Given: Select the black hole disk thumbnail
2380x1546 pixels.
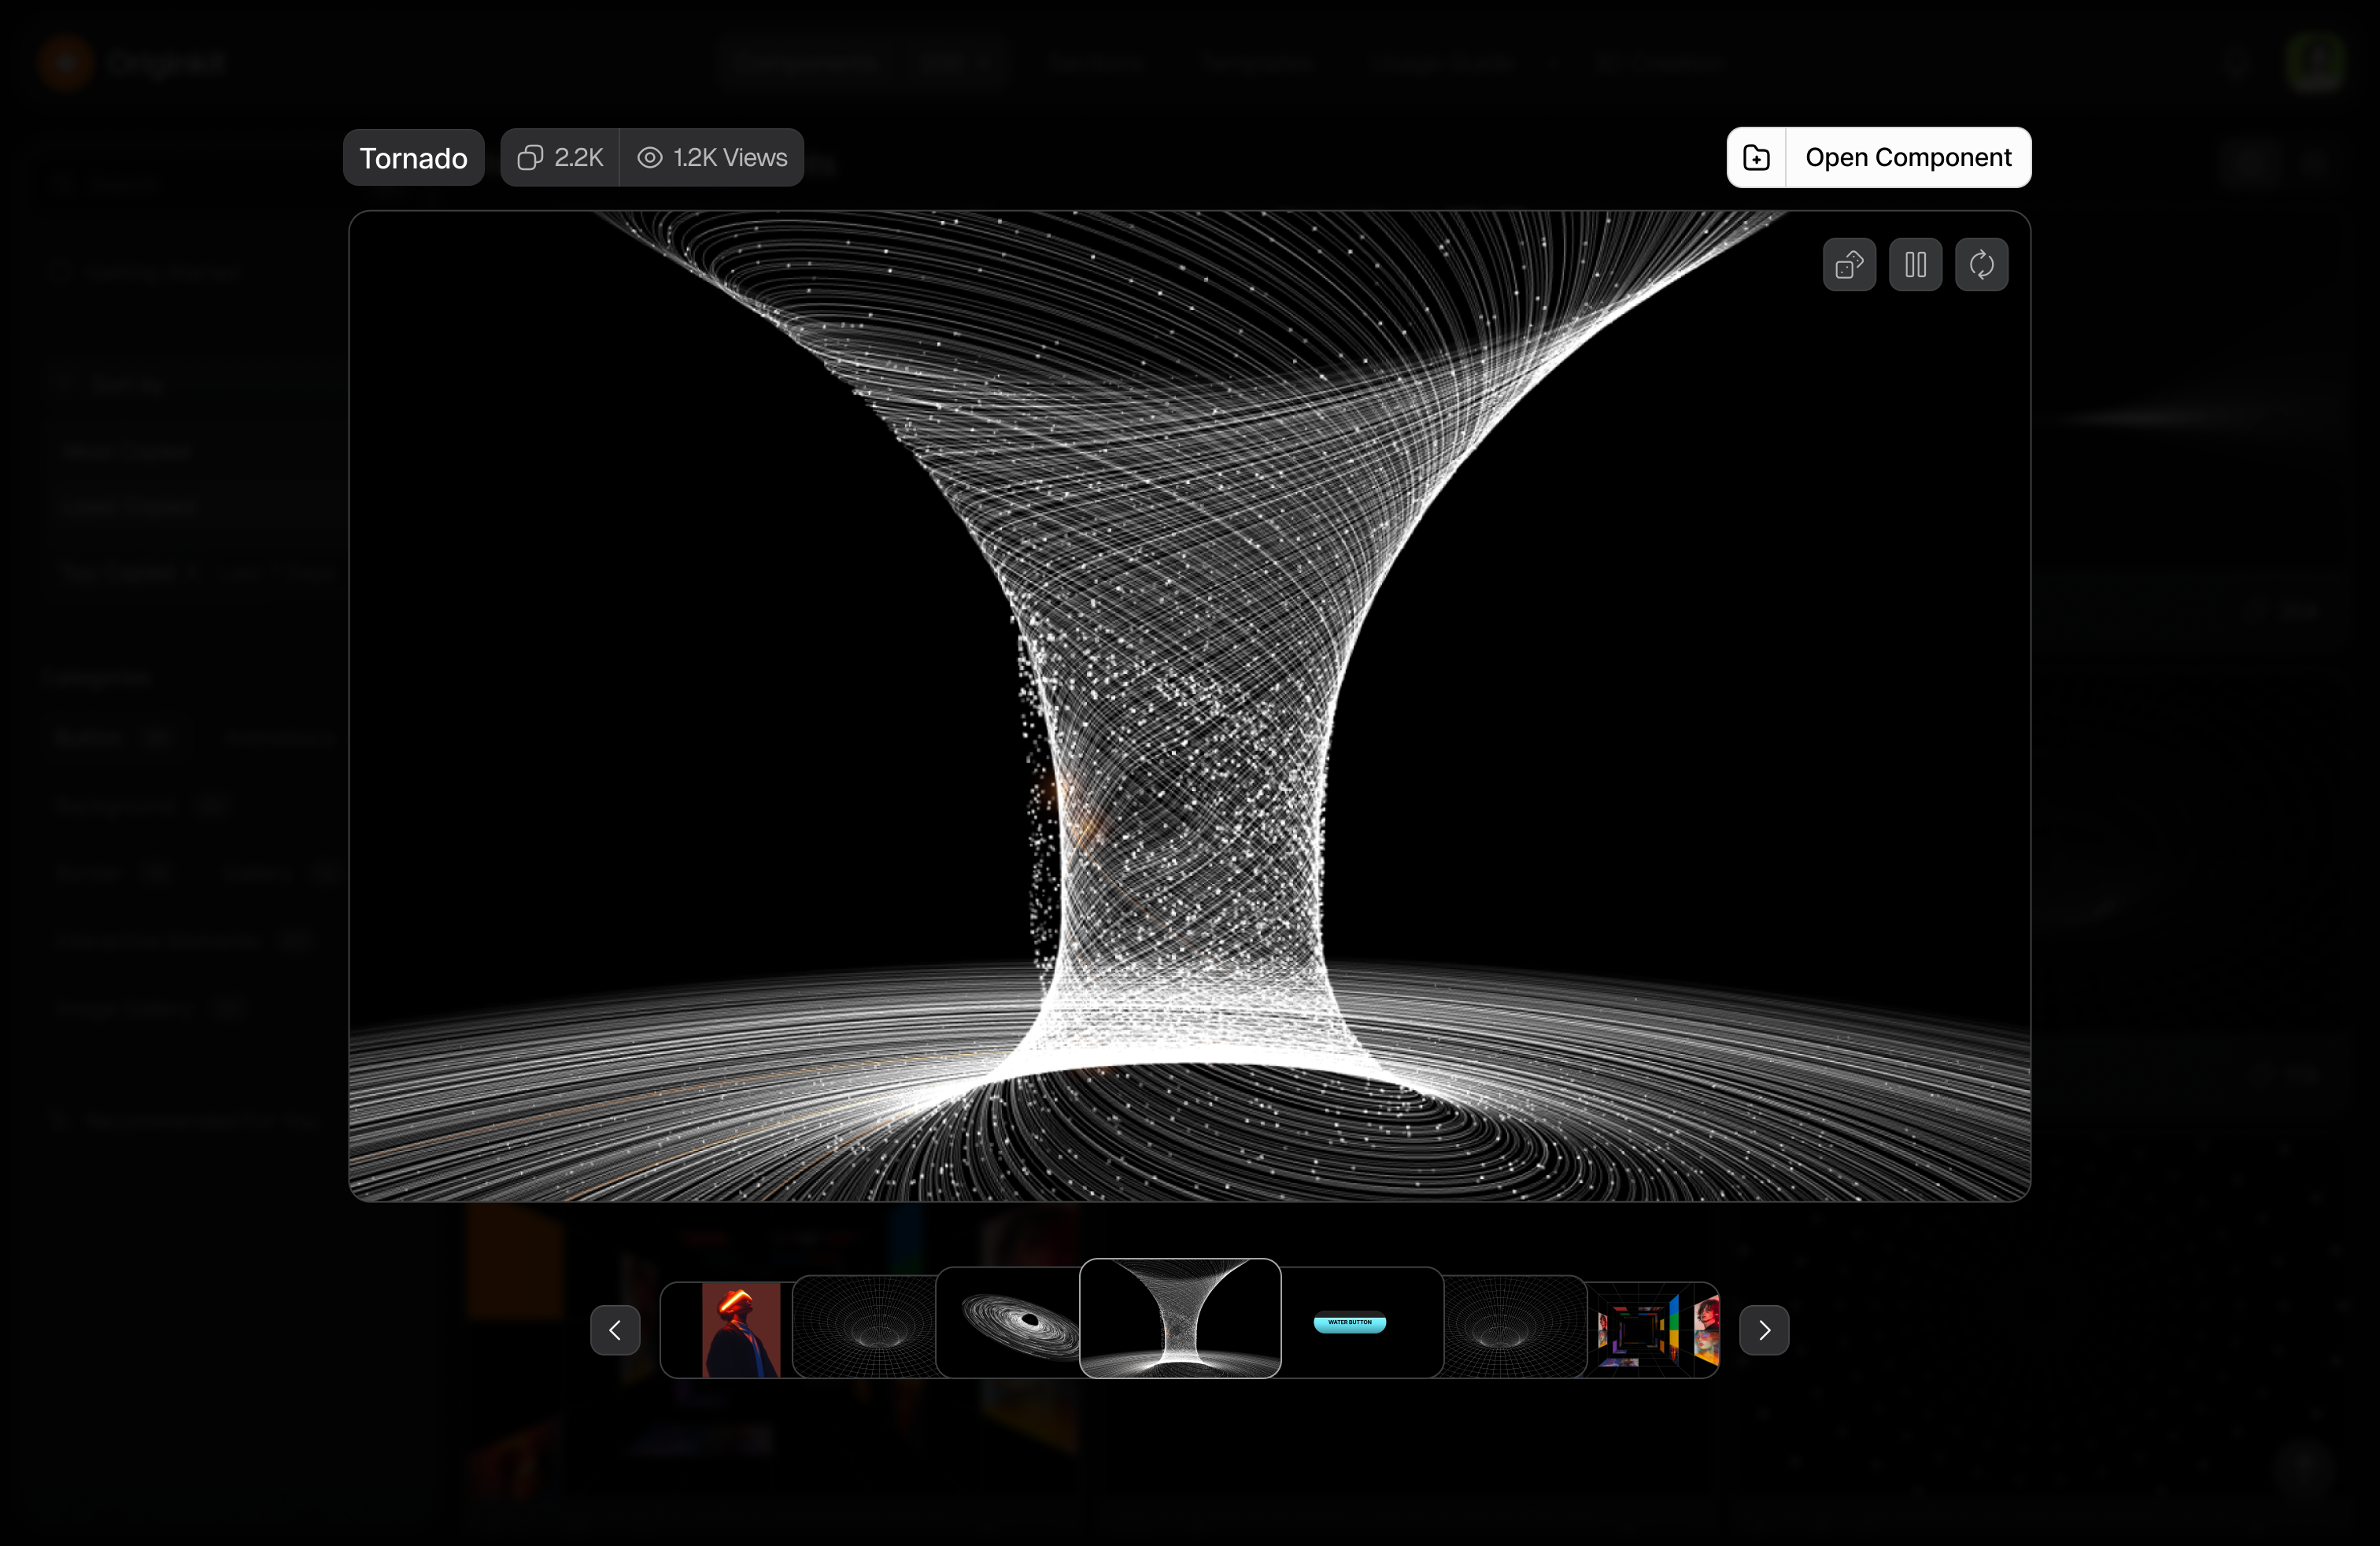Looking at the screenshot, I should pos(1008,1323).
